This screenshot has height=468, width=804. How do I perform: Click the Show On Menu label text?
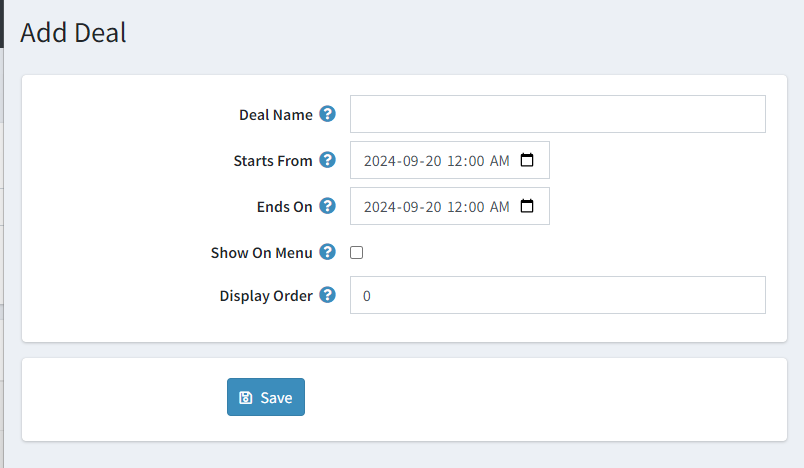tap(262, 253)
